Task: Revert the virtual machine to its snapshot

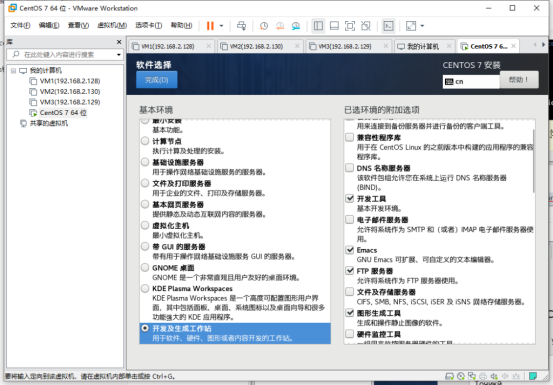Action: pos(280,26)
